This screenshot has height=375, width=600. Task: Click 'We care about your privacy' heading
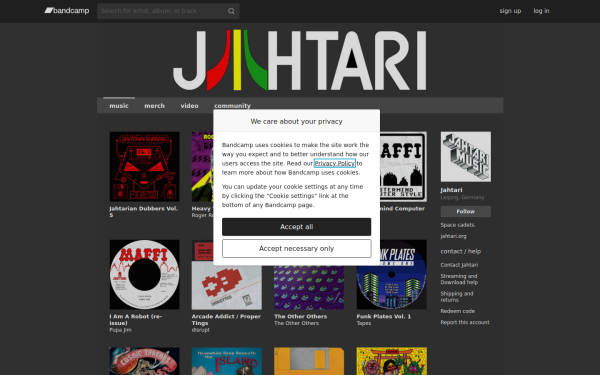[x=297, y=121]
